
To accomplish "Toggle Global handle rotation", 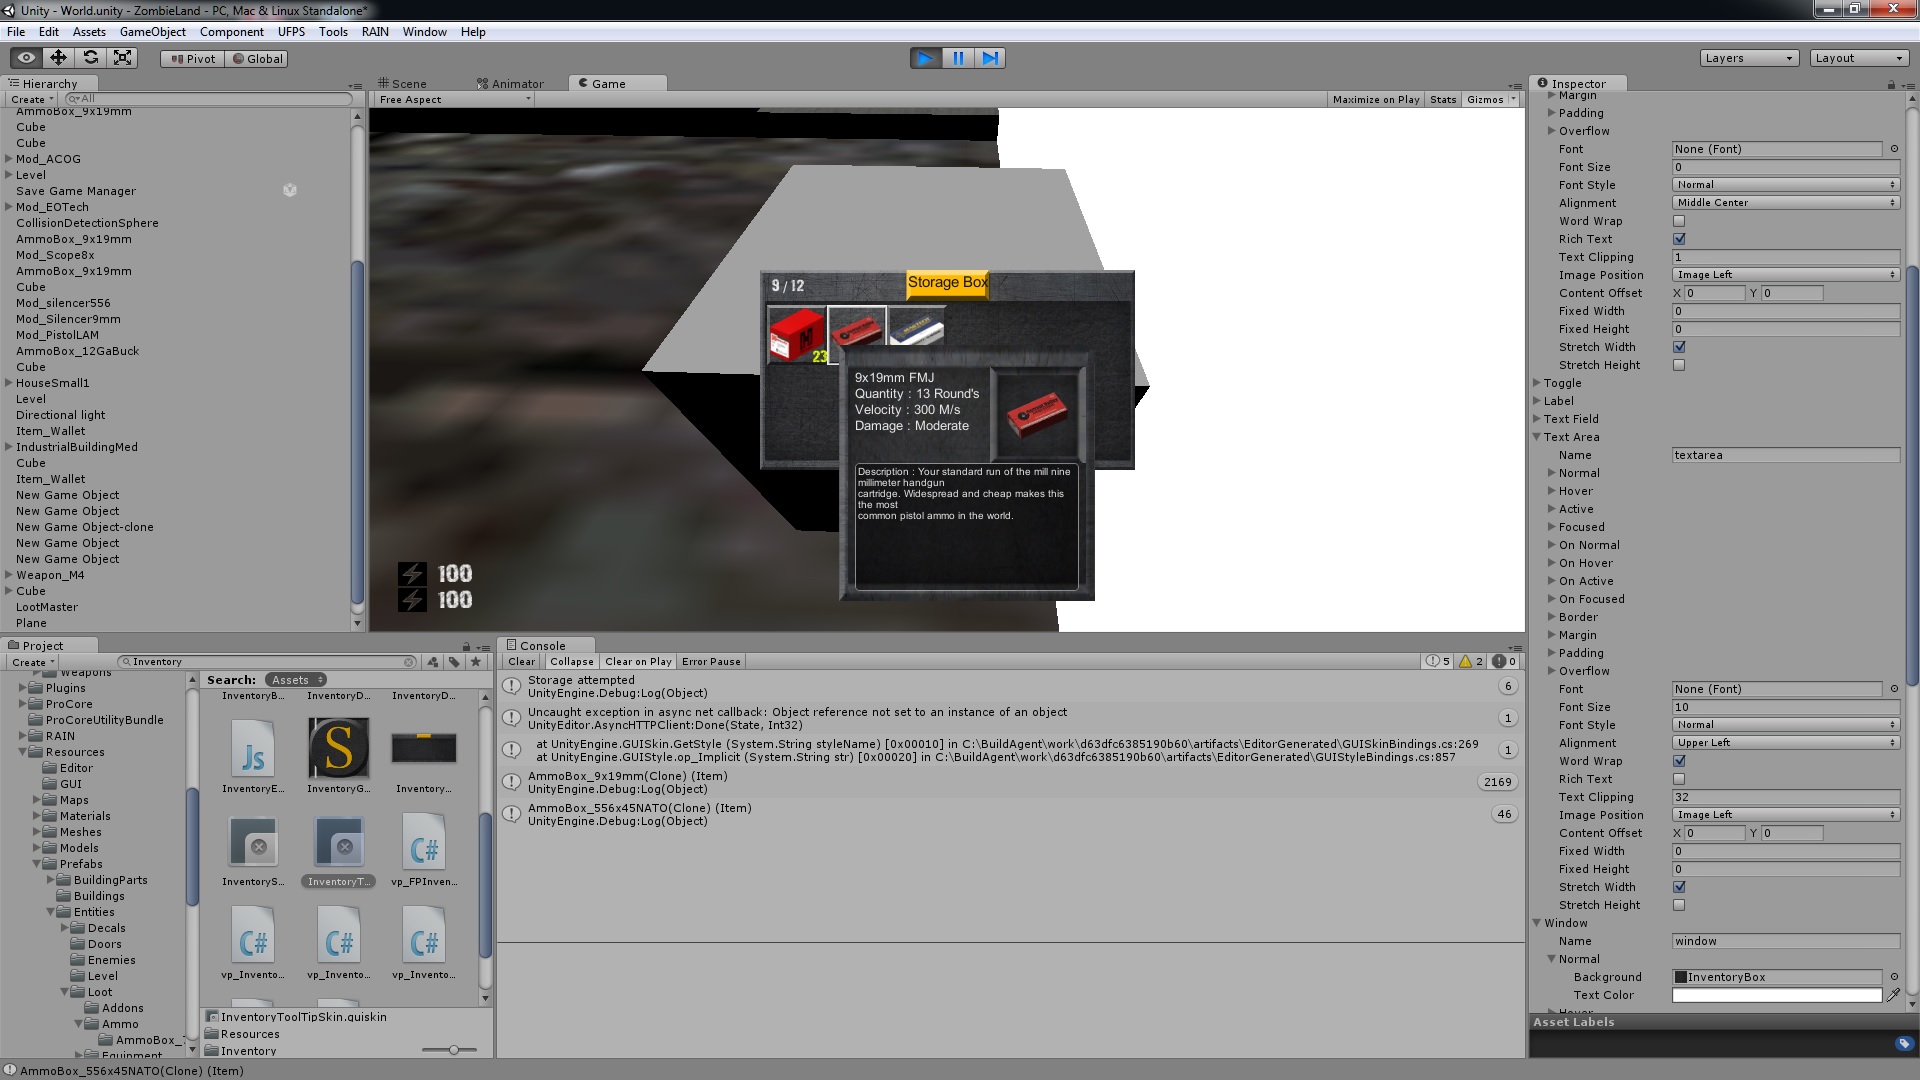I will point(258,59).
